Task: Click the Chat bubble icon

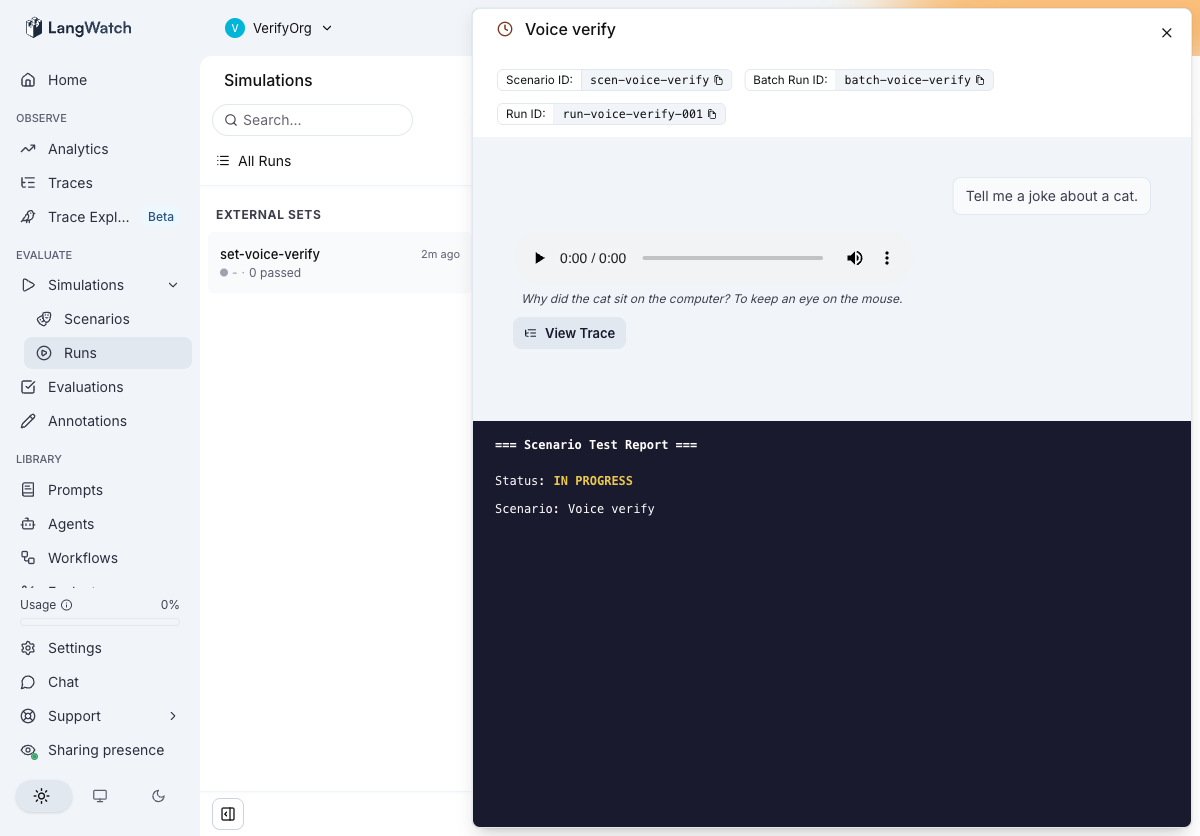Action: tap(28, 682)
